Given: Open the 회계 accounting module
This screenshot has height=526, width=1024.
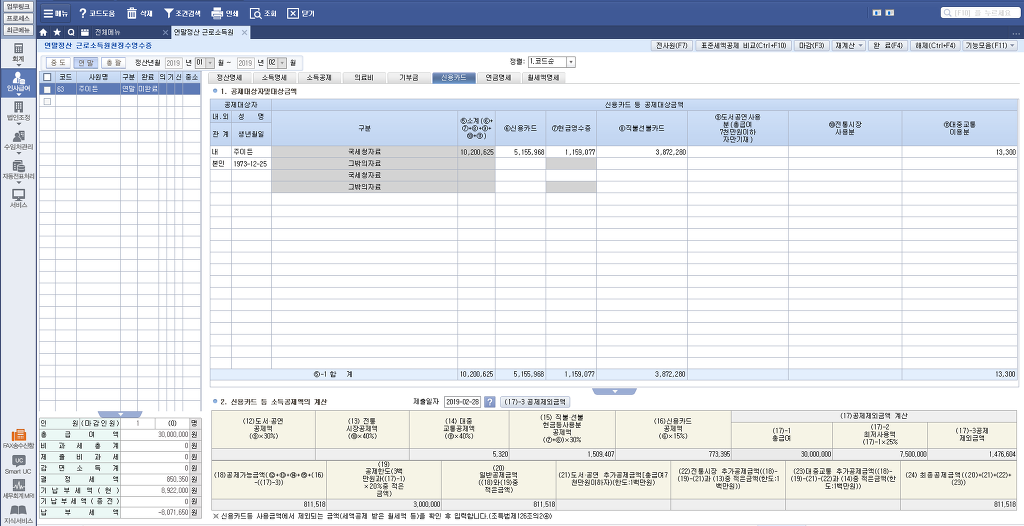Looking at the screenshot, I should (x=18, y=52).
